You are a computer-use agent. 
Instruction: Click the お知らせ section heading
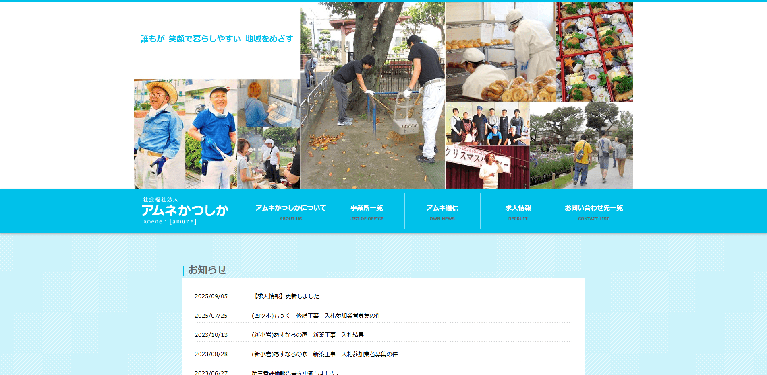(x=207, y=270)
